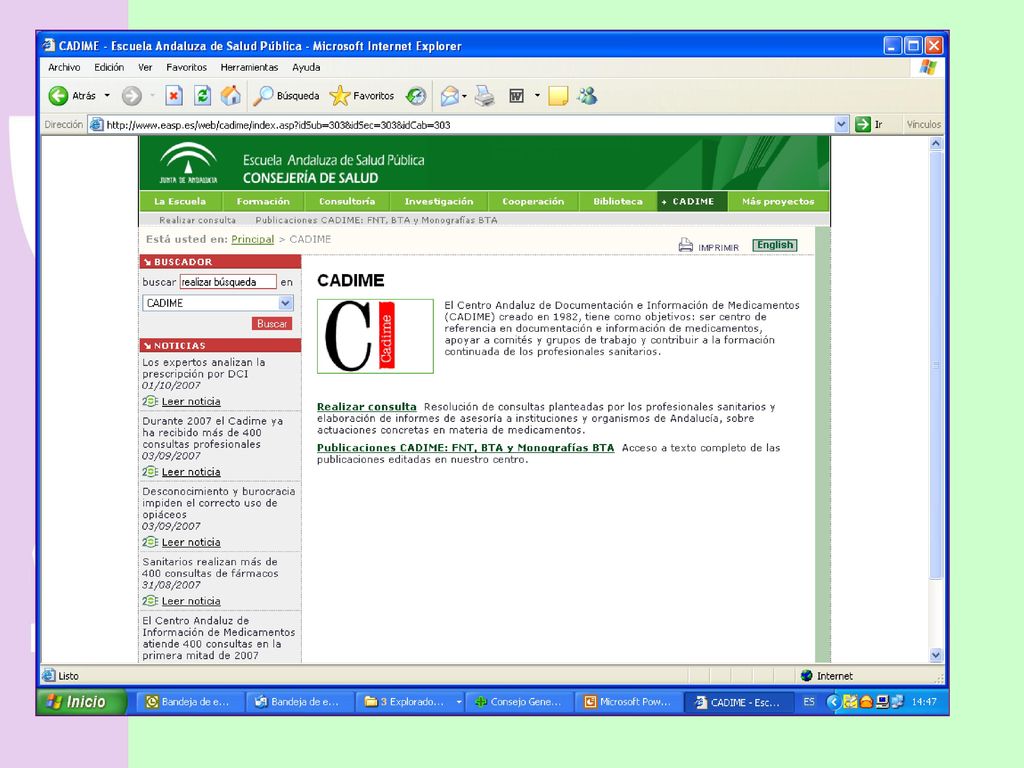This screenshot has width=1024, height=768.
Task: Click inside the buscar search text field
Action: (228, 282)
